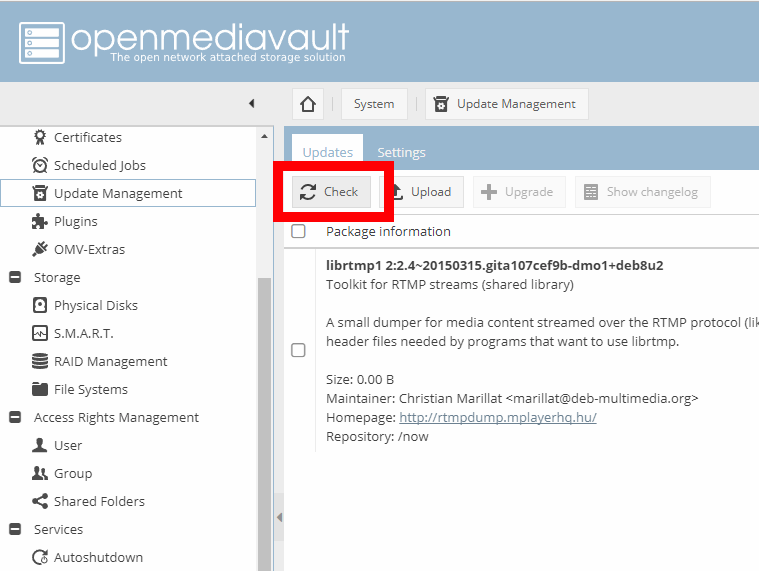Click the Package information column header
This screenshot has width=759, height=571.
(x=388, y=232)
